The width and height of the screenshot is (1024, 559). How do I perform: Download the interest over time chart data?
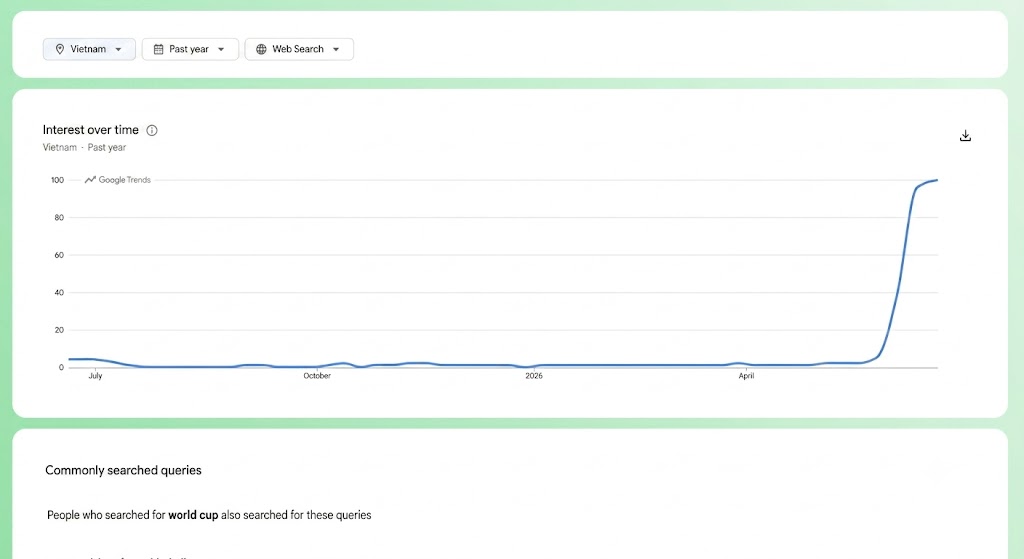(965, 136)
